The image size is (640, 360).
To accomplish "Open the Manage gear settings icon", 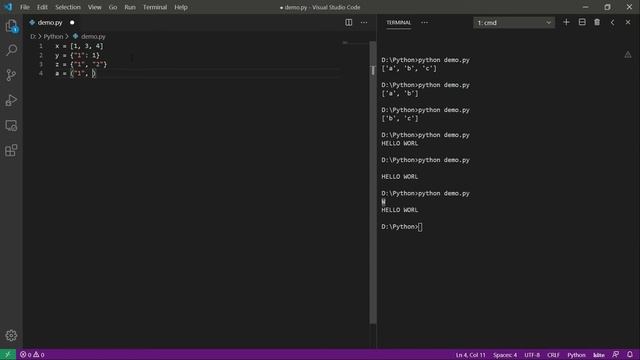I will click(11, 335).
